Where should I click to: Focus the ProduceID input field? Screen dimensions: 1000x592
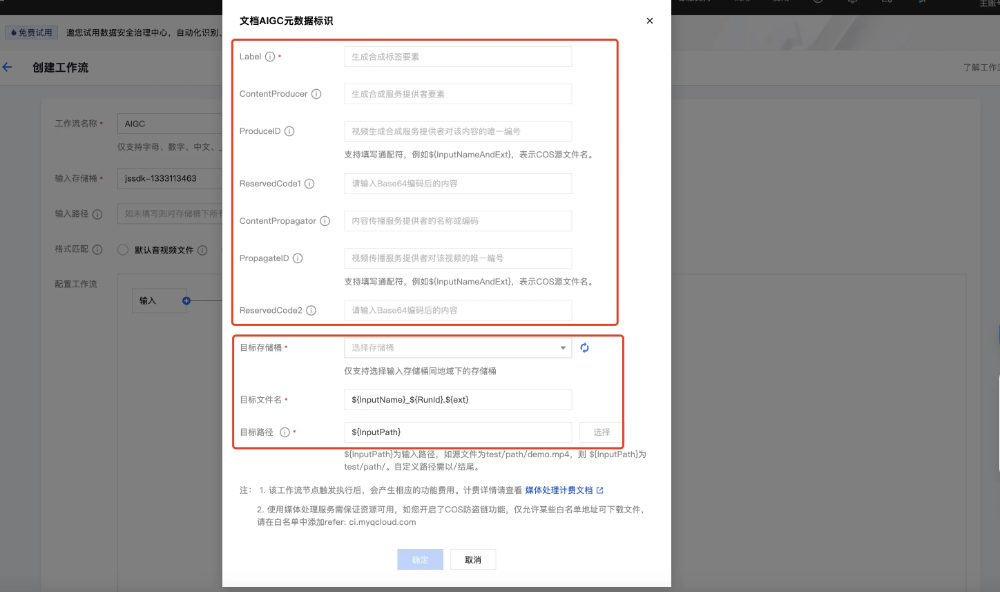(458, 131)
